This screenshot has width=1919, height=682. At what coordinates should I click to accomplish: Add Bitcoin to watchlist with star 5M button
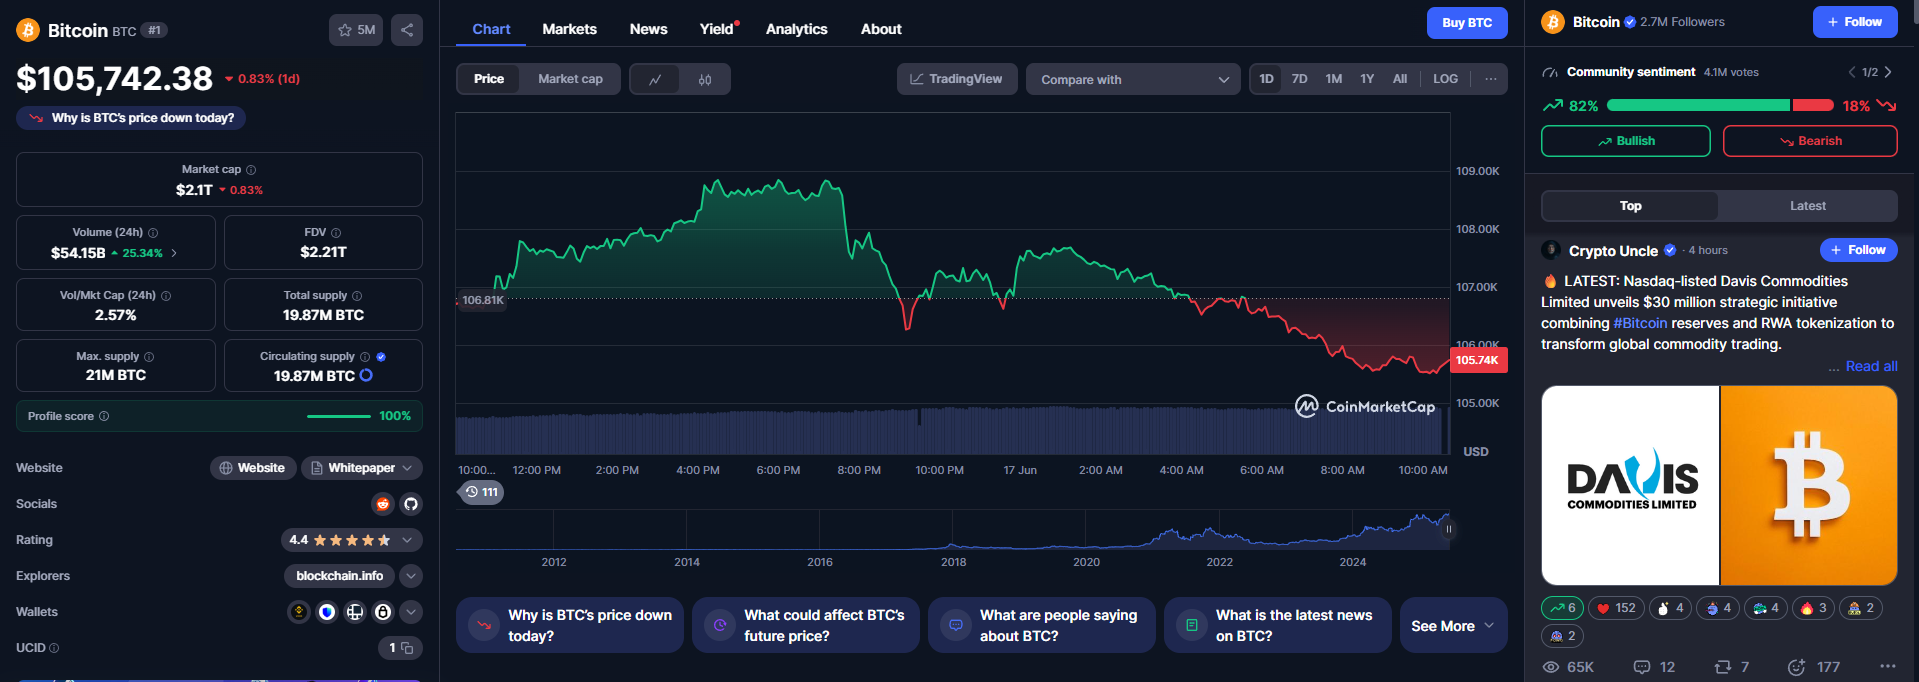tap(356, 30)
